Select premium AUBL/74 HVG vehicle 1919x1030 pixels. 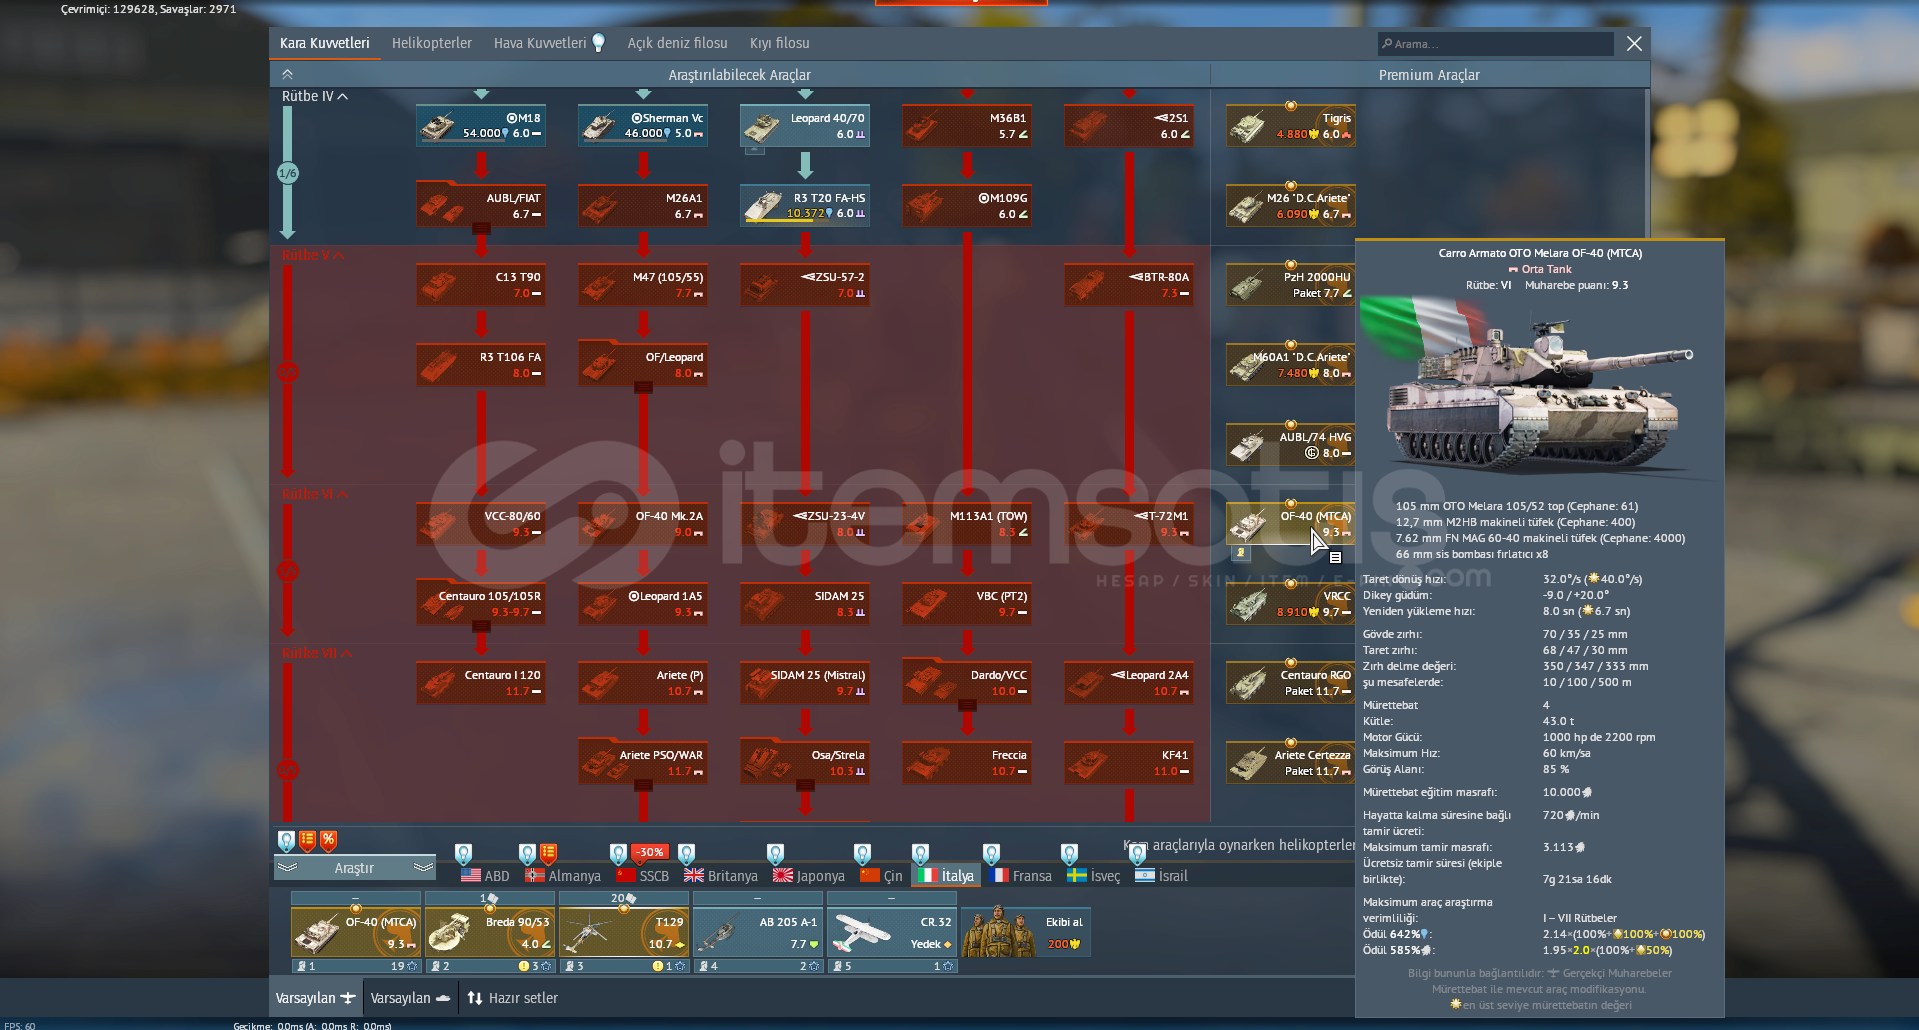[x=1291, y=445]
